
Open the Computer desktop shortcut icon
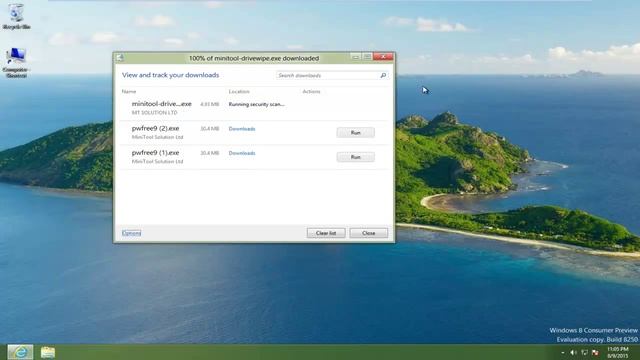coord(16,62)
